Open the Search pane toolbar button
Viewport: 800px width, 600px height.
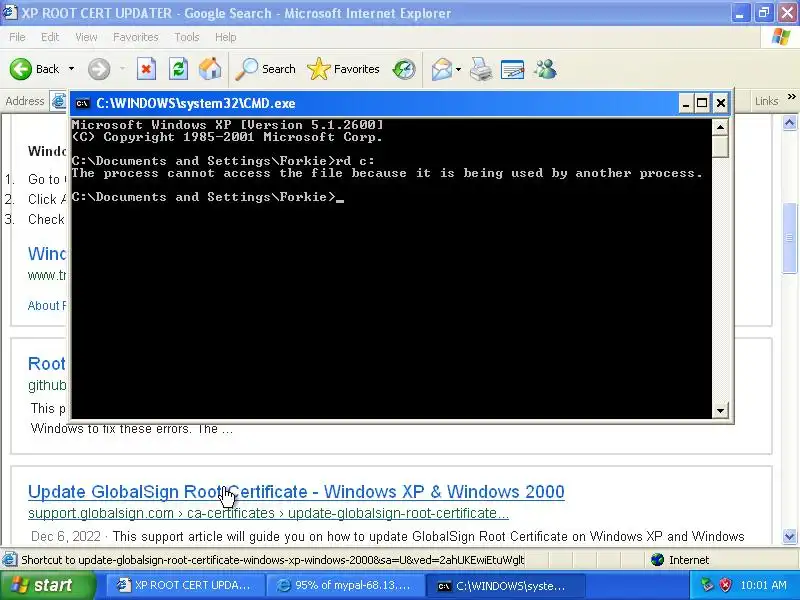265,69
